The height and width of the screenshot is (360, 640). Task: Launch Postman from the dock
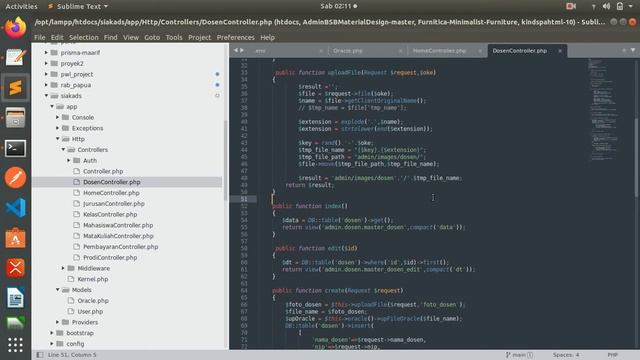tap(16, 178)
